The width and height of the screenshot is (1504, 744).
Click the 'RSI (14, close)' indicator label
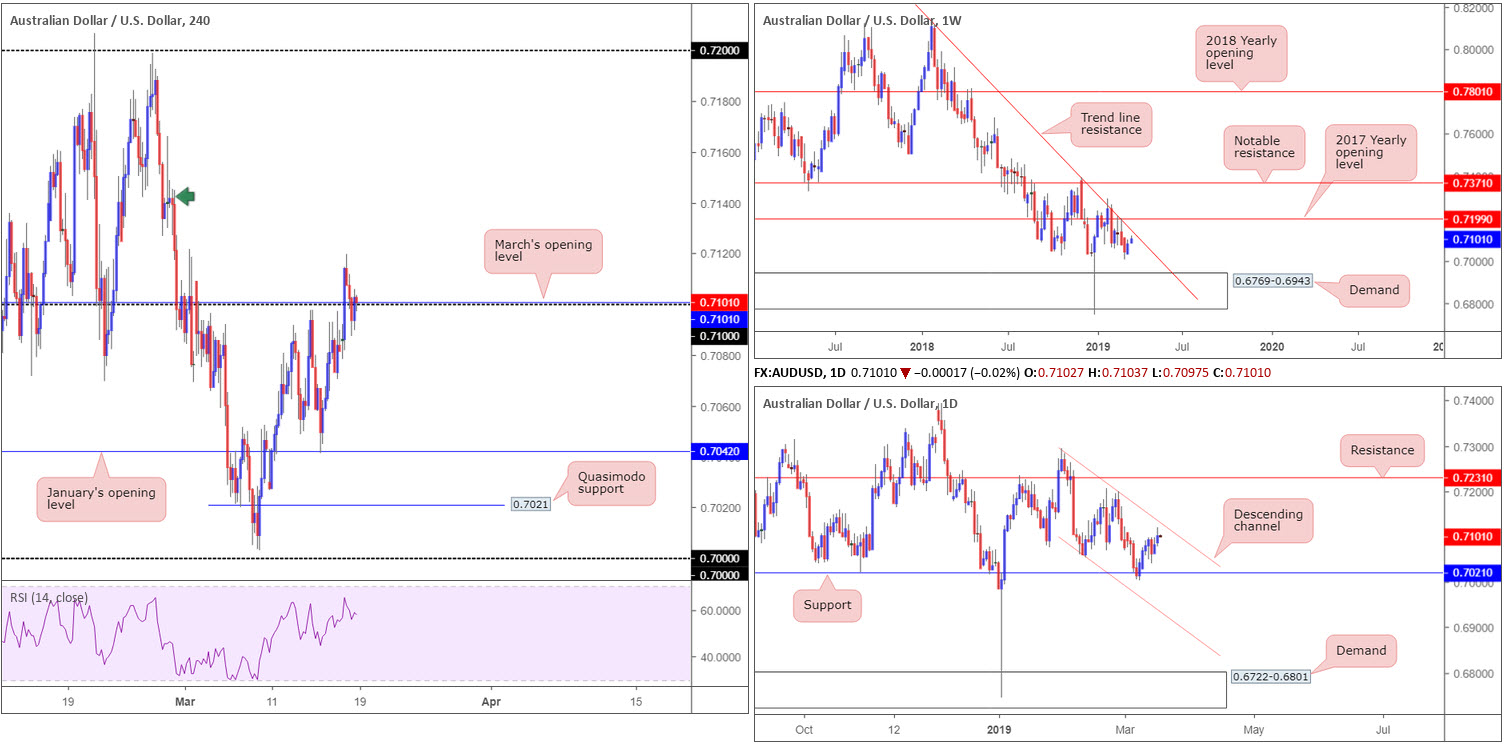49,598
